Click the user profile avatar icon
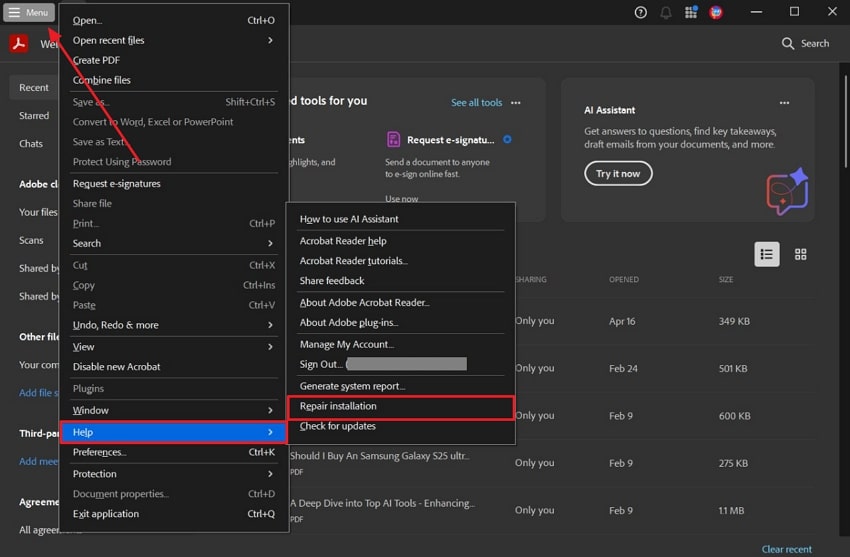The image size is (850, 557). [x=716, y=12]
